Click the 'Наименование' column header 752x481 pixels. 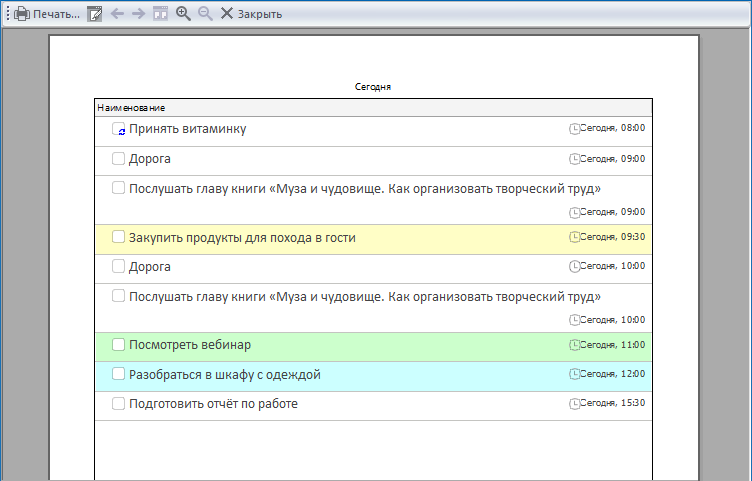373,108
